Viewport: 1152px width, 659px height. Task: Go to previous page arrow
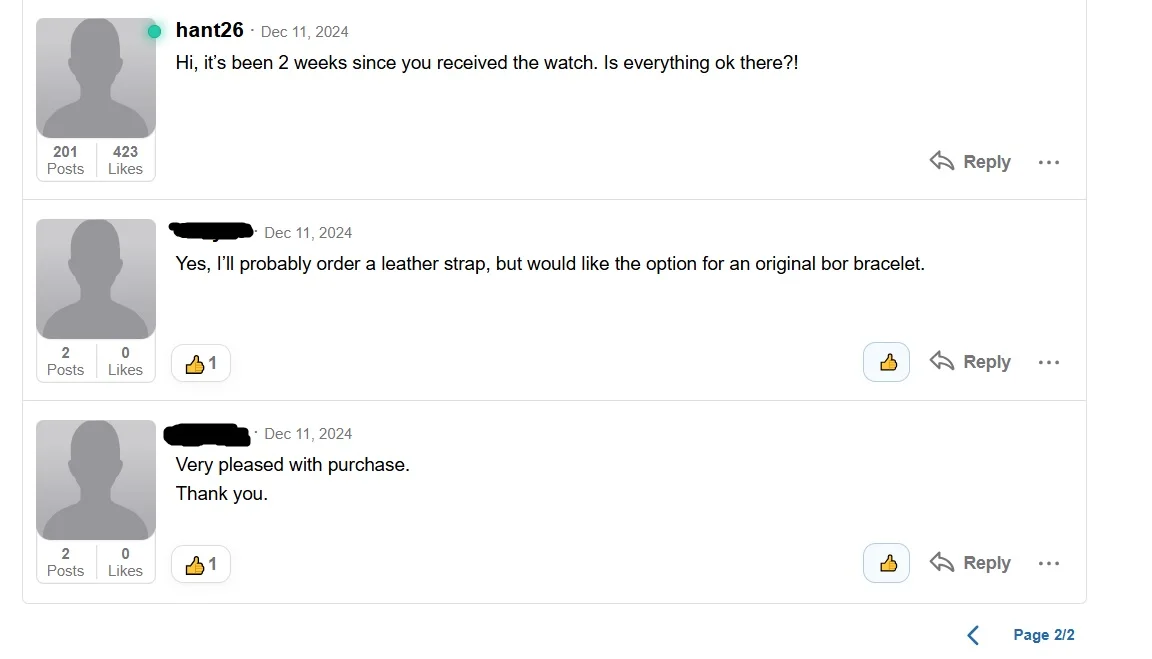pyautogui.click(x=973, y=635)
